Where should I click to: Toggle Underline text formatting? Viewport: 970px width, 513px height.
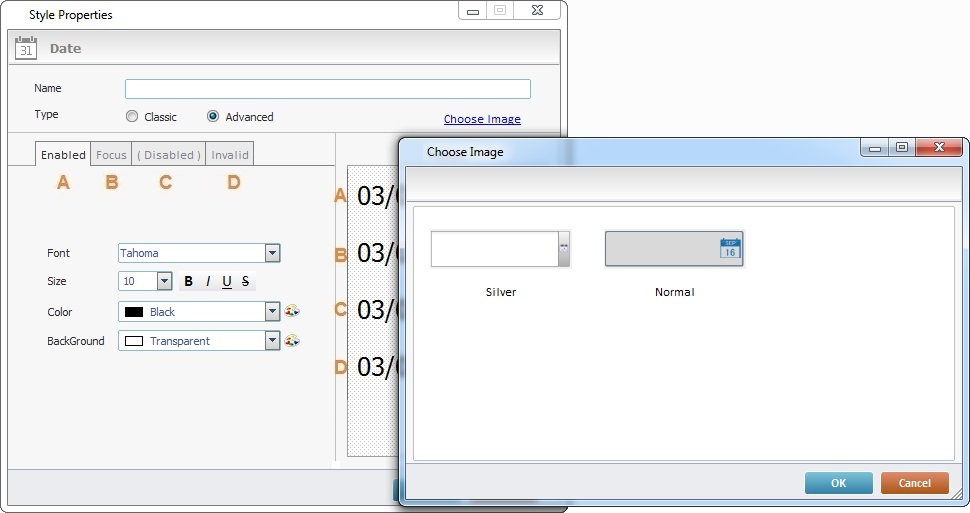click(x=227, y=282)
